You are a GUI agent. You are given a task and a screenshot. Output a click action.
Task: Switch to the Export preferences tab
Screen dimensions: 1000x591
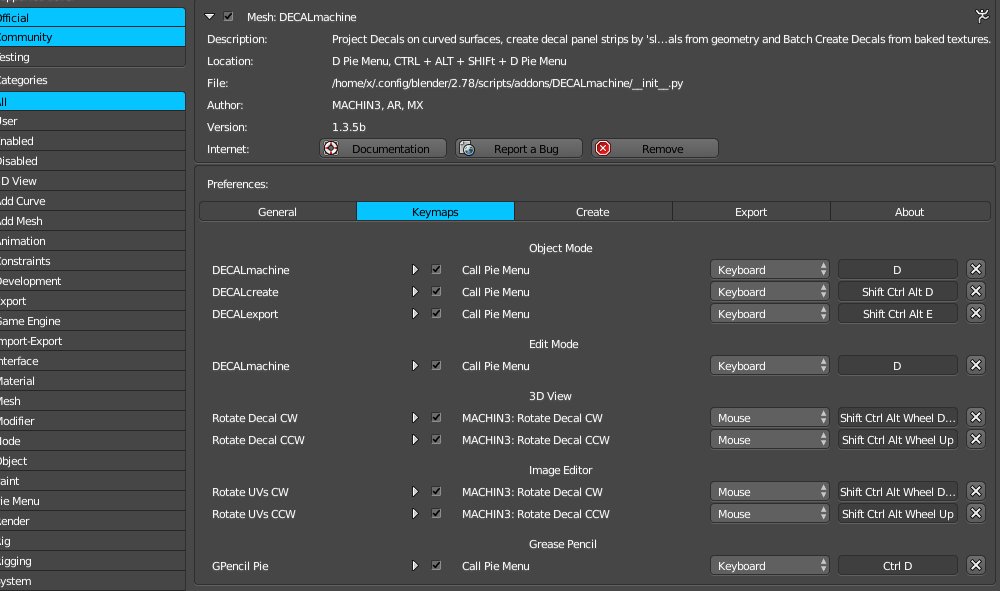pos(751,212)
